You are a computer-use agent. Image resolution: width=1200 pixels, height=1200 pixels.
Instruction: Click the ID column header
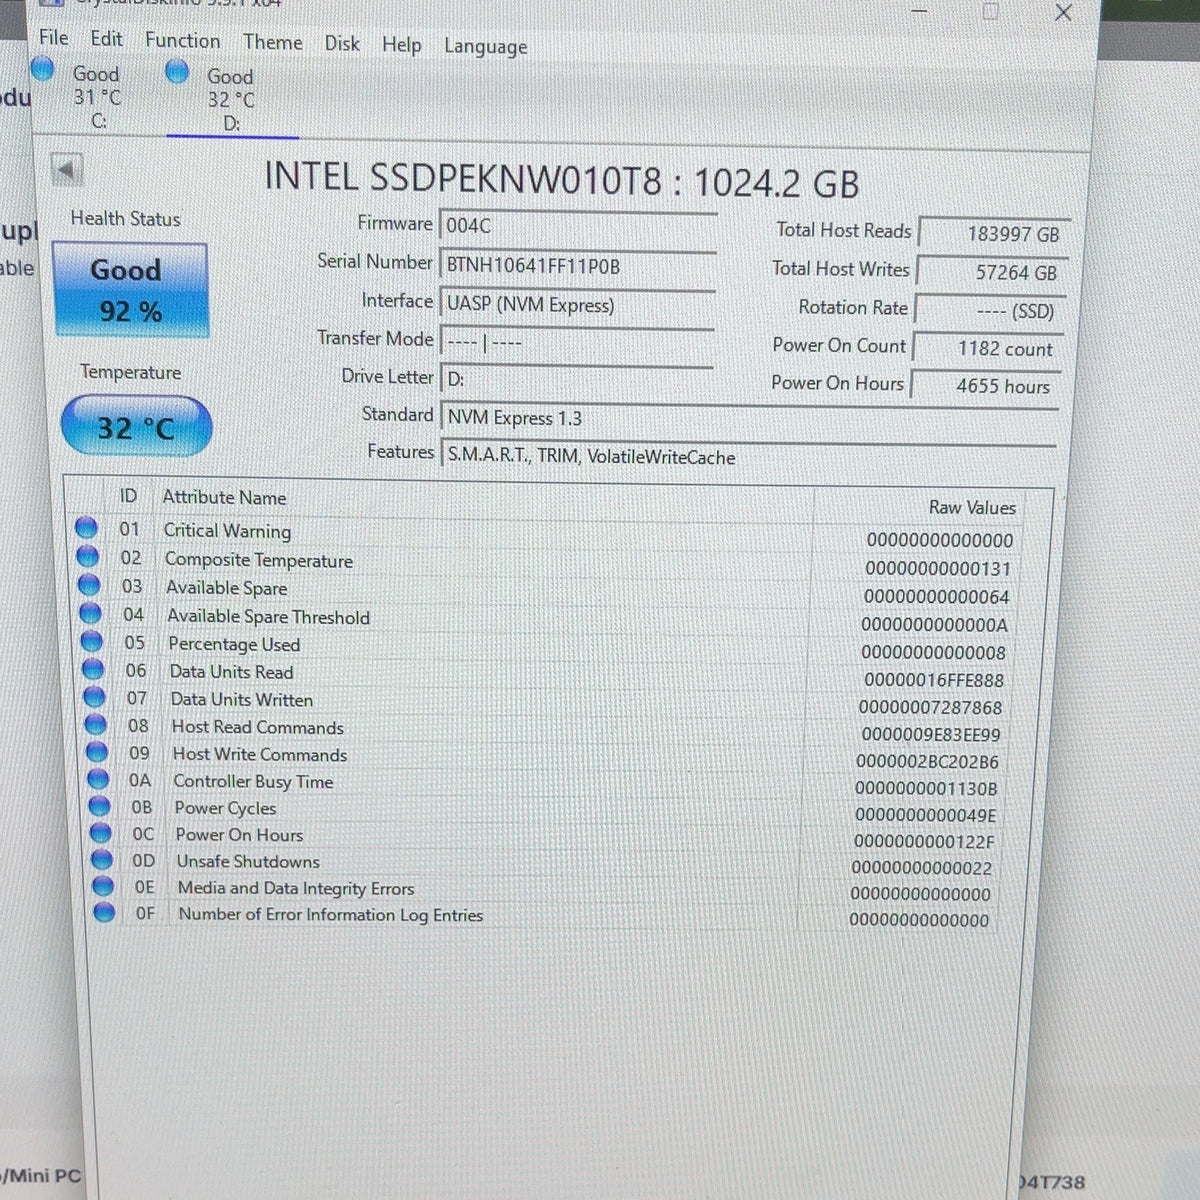tap(128, 496)
